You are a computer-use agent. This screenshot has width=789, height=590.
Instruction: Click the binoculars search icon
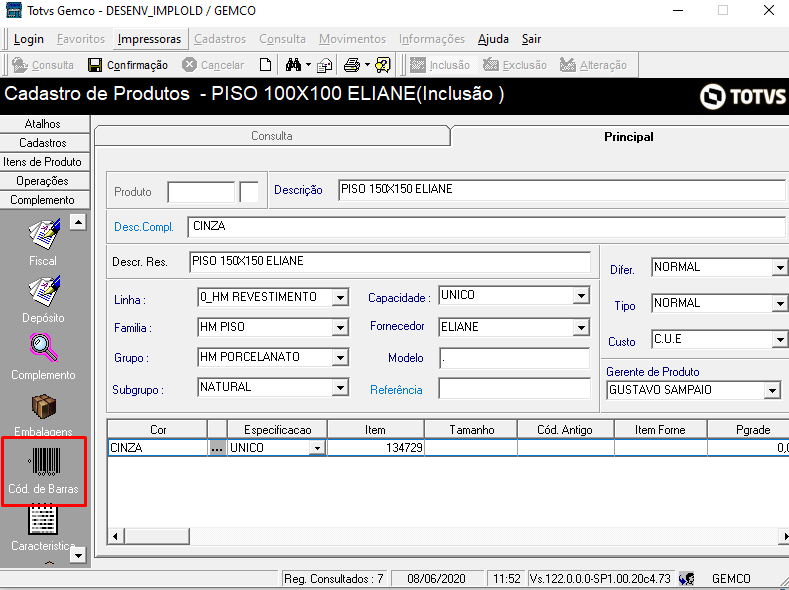293,65
